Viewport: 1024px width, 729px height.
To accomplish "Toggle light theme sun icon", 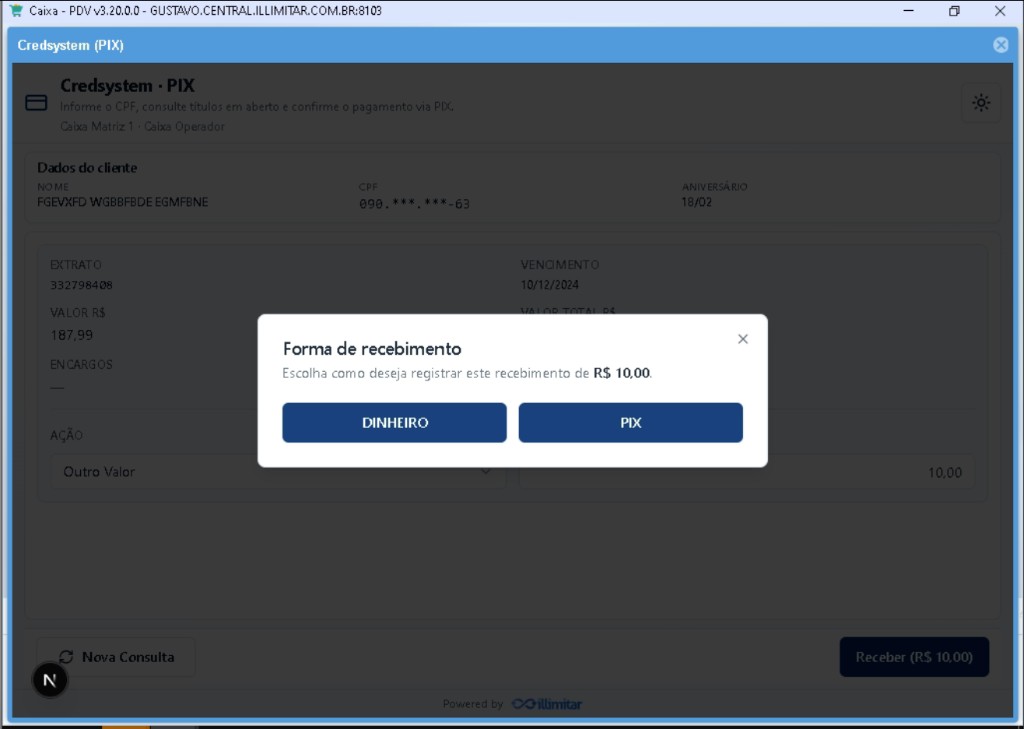I will point(980,103).
